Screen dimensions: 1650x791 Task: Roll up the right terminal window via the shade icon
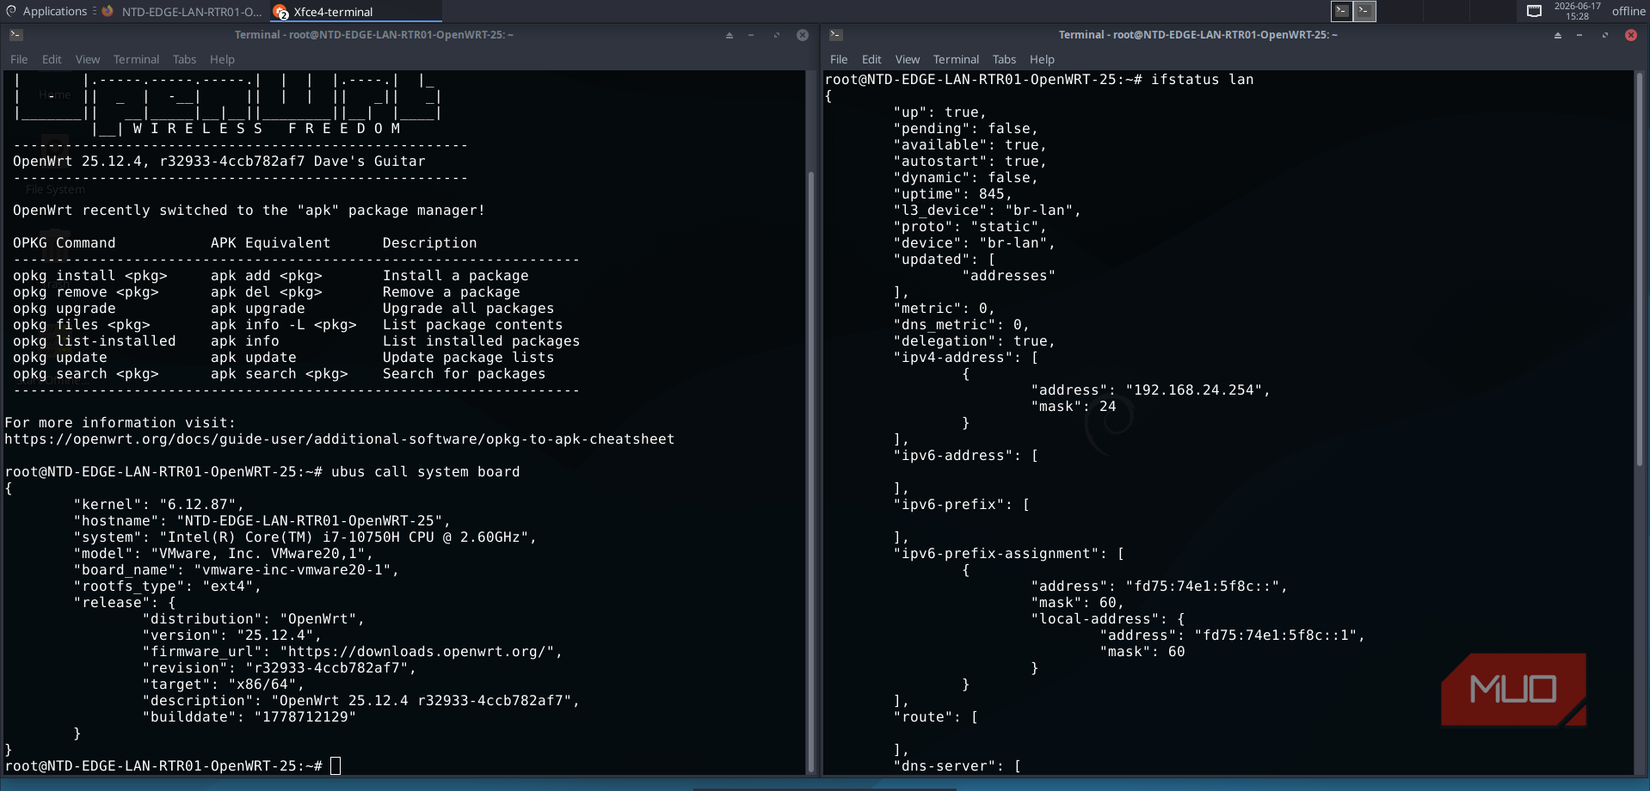(x=1557, y=35)
